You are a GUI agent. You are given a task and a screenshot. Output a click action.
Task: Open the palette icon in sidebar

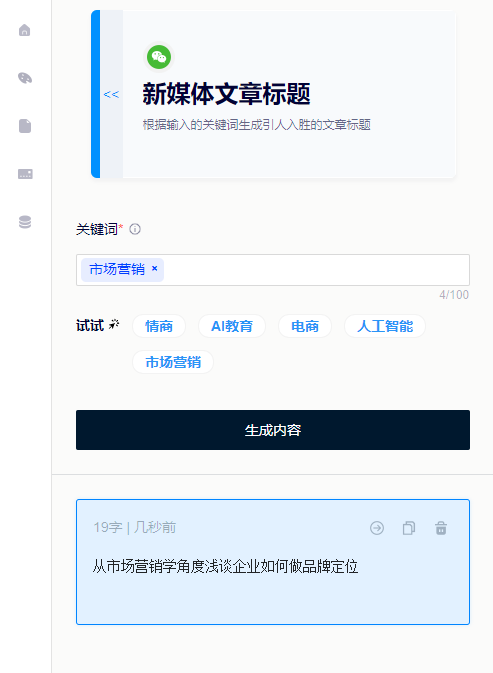[24, 78]
